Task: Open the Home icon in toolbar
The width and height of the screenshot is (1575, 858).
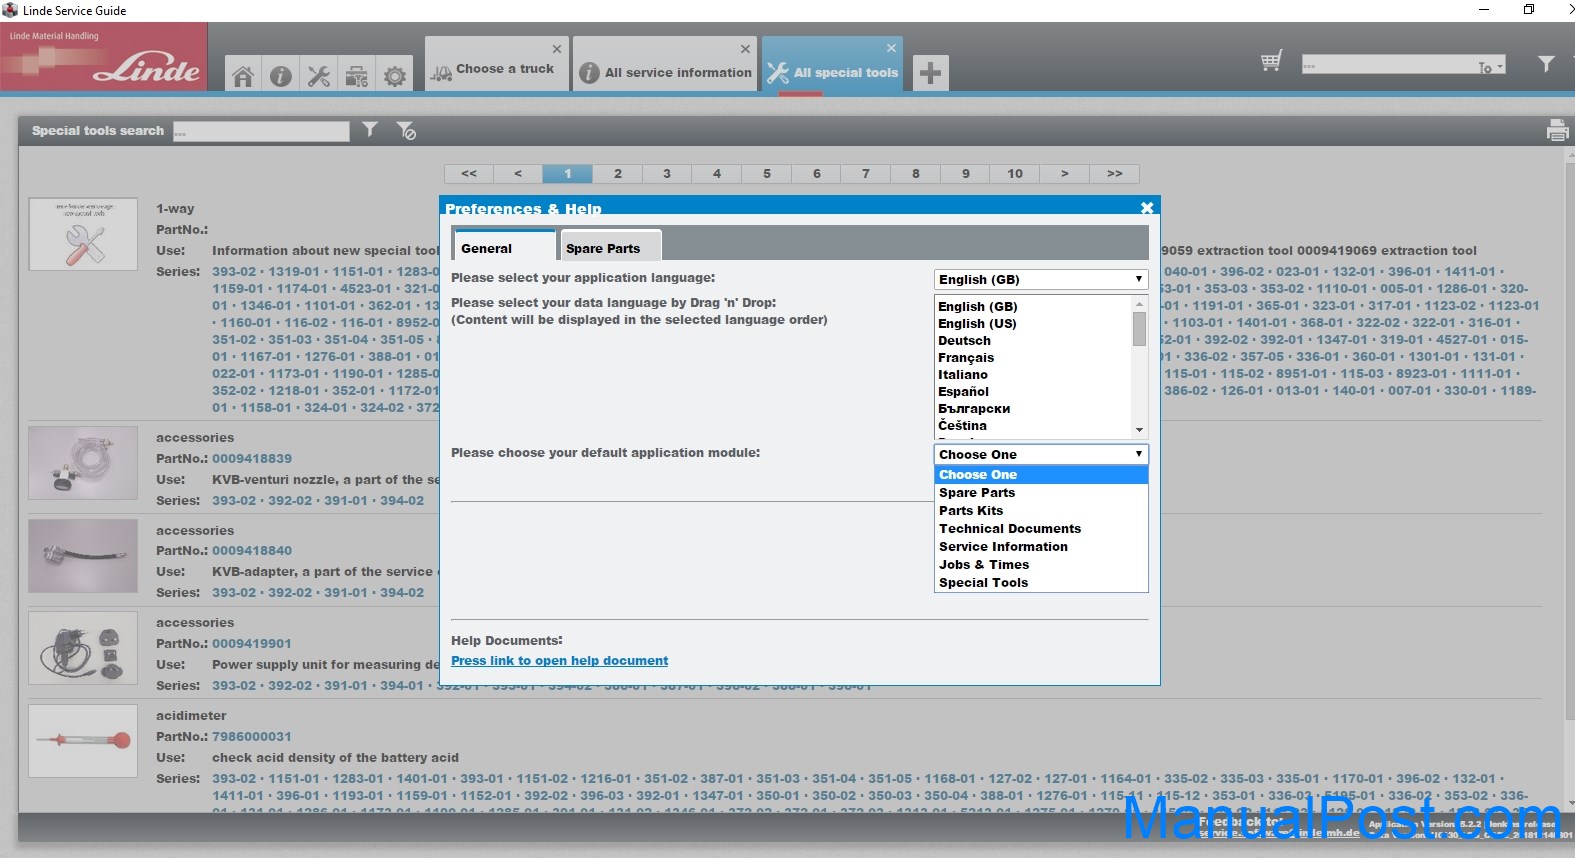Action: click(243, 76)
